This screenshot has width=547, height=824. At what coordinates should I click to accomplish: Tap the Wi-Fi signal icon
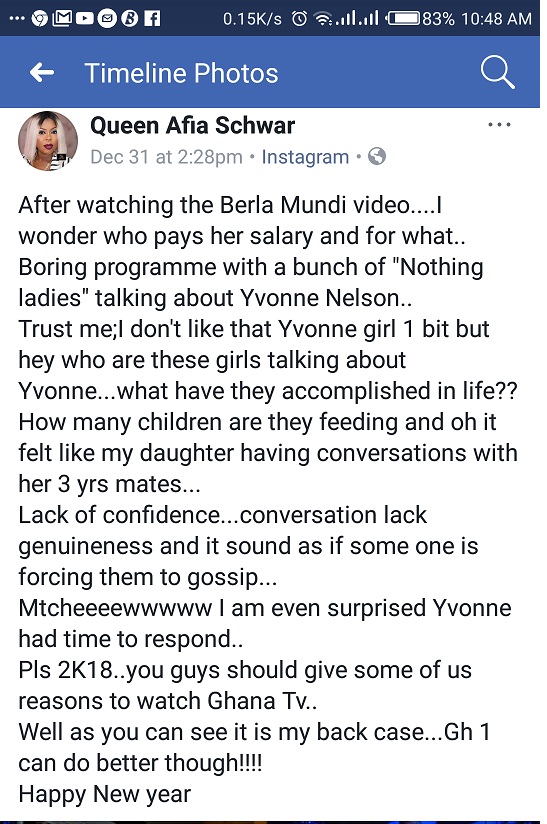coord(323,19)
